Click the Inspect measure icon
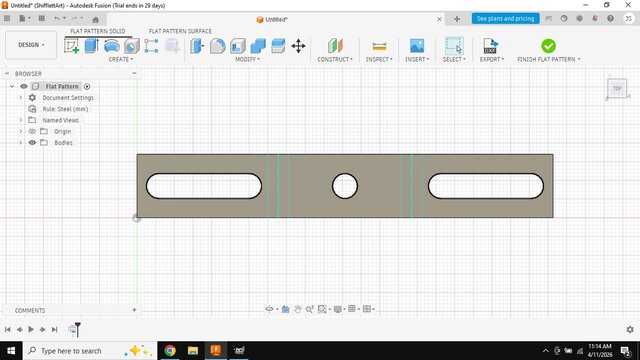 [x=379, y=46]
